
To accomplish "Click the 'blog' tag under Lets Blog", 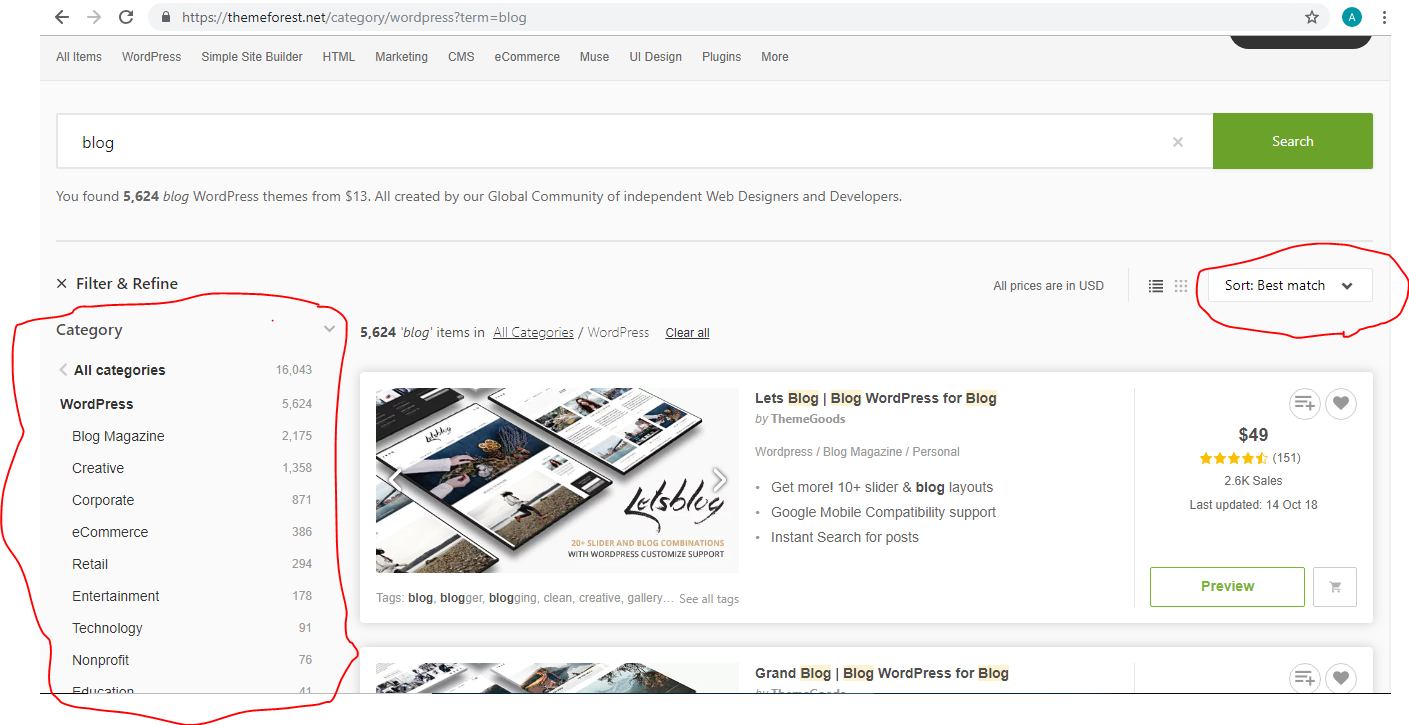I will coord(420,598).
